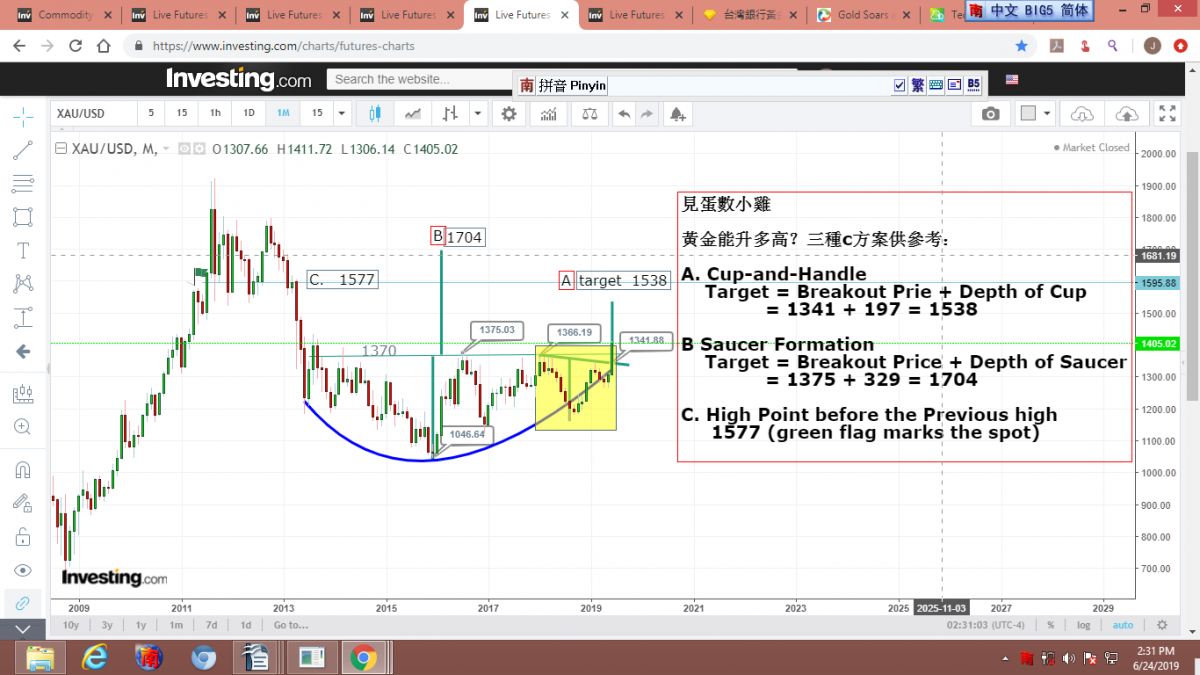Select the 1h interval
Image resolution: width=1200 pixels, height=675 pixels.
pyautogui.click(x=214, y=113)
